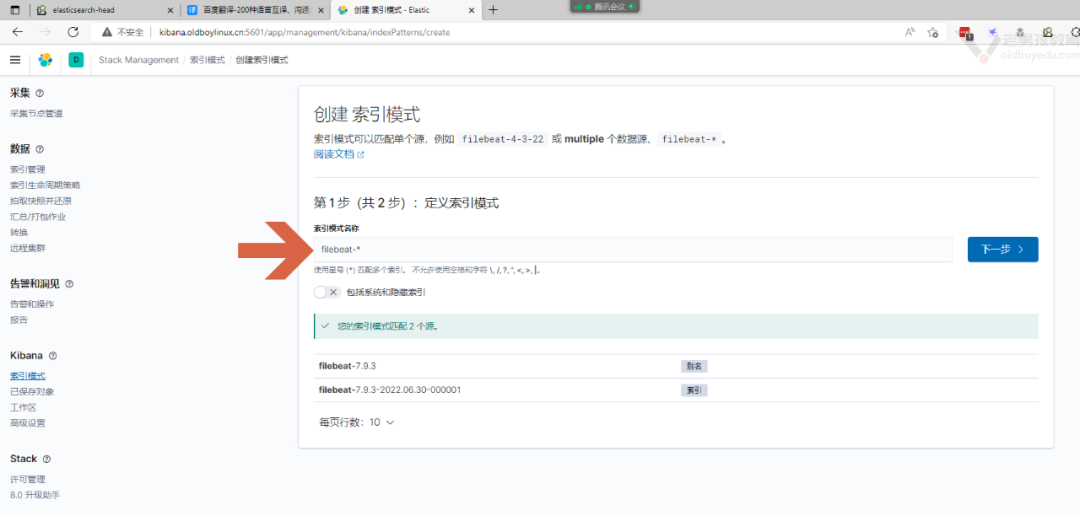Screen dimensions: 1080x516
Task: Click the help icon next to 采集
Action: coord(39,93)
